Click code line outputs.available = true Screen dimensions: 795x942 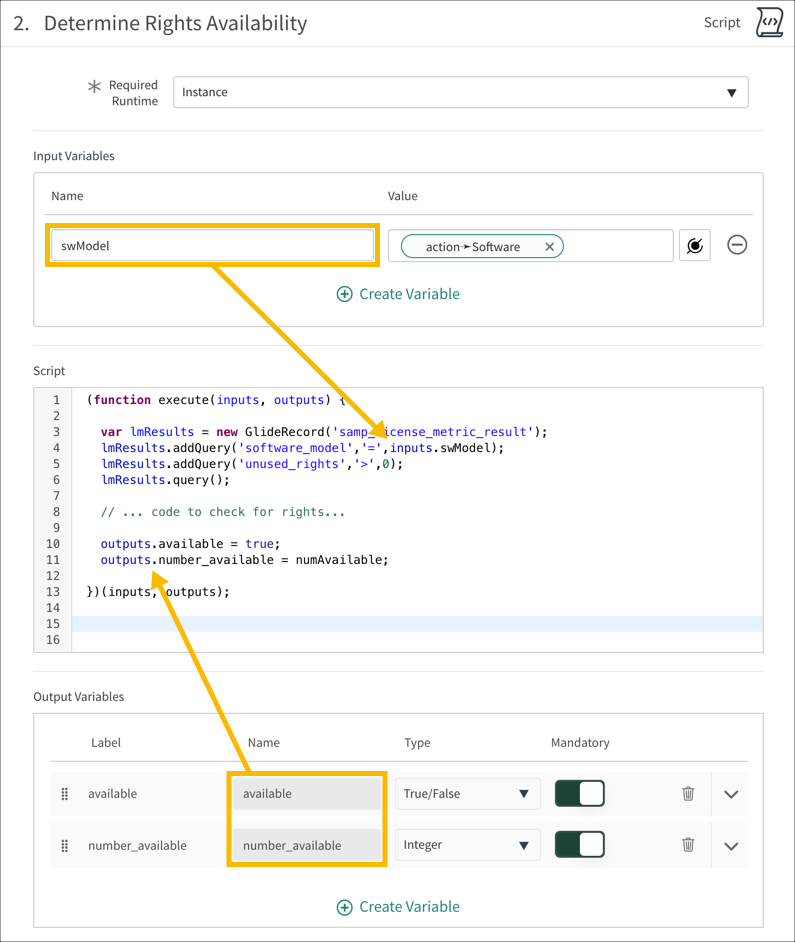190,544
